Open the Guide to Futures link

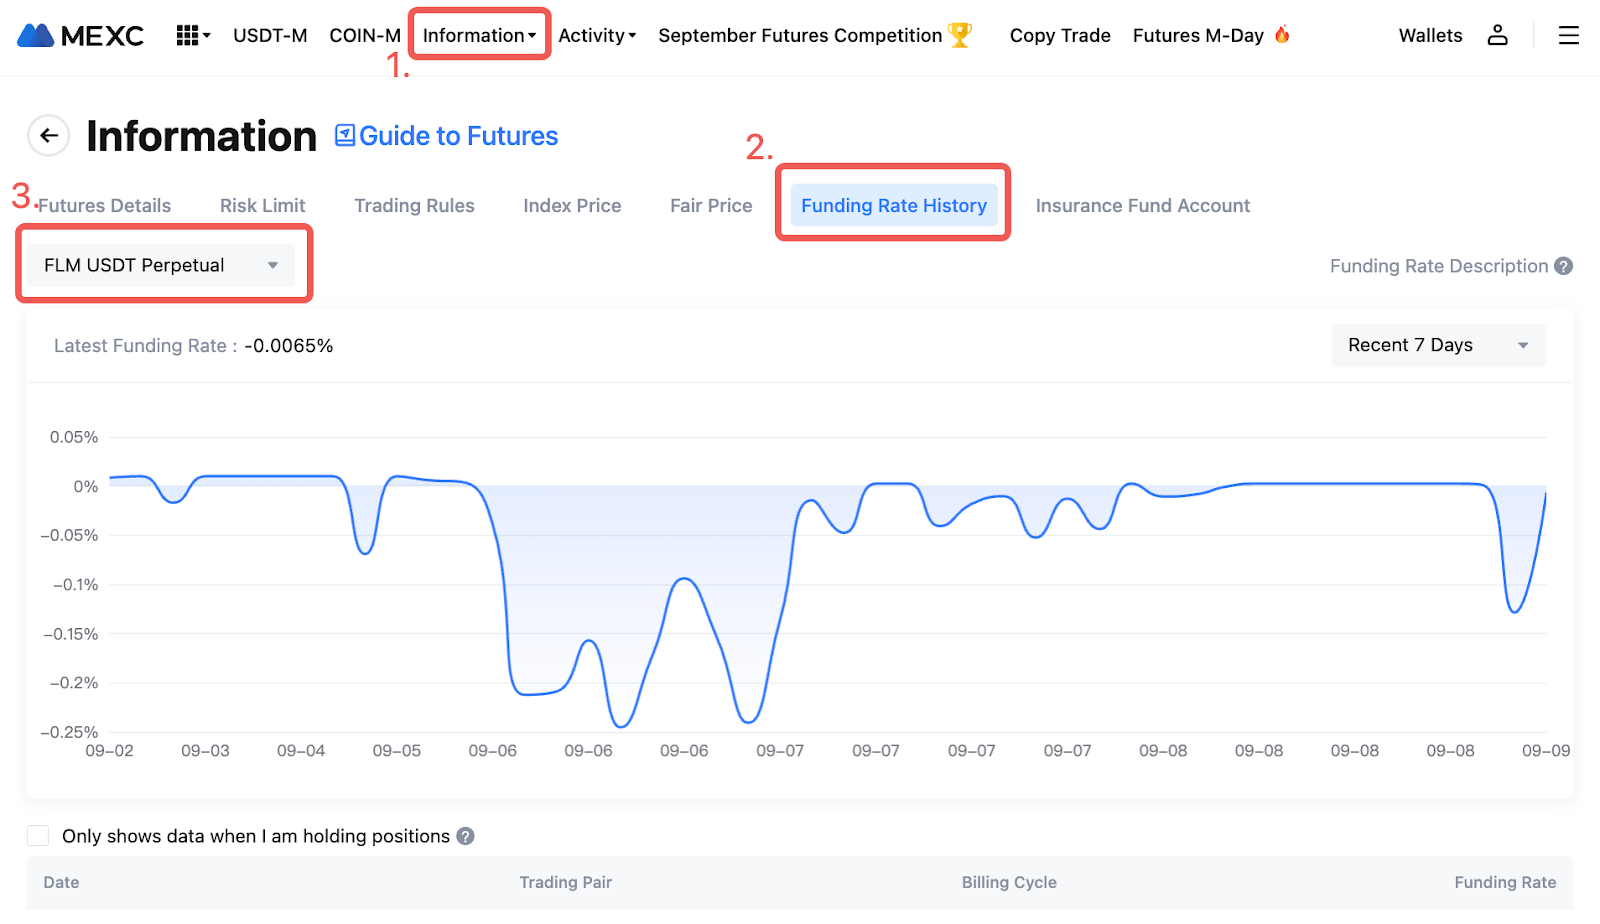pos(446,136)
